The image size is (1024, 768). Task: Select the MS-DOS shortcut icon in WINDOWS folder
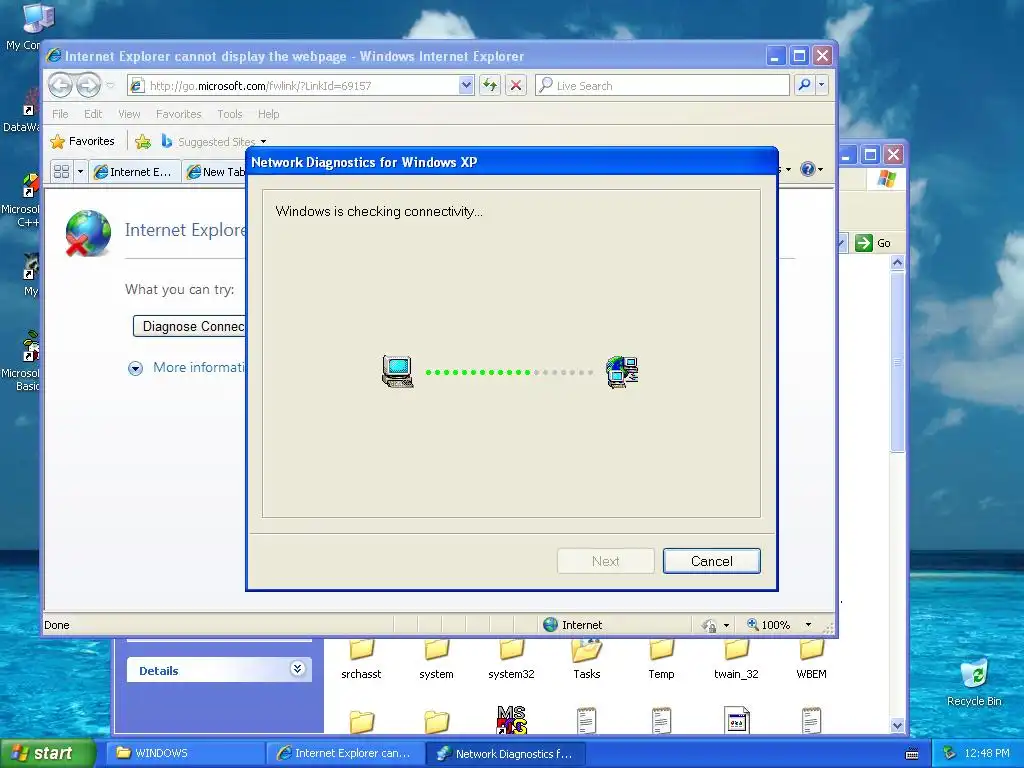[511, 720]
